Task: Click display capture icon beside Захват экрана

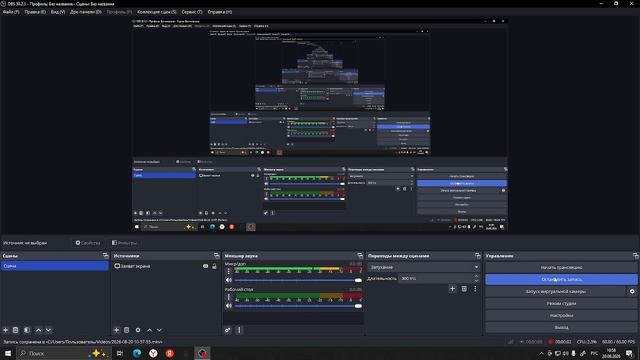Action: [x=117, y=266]
